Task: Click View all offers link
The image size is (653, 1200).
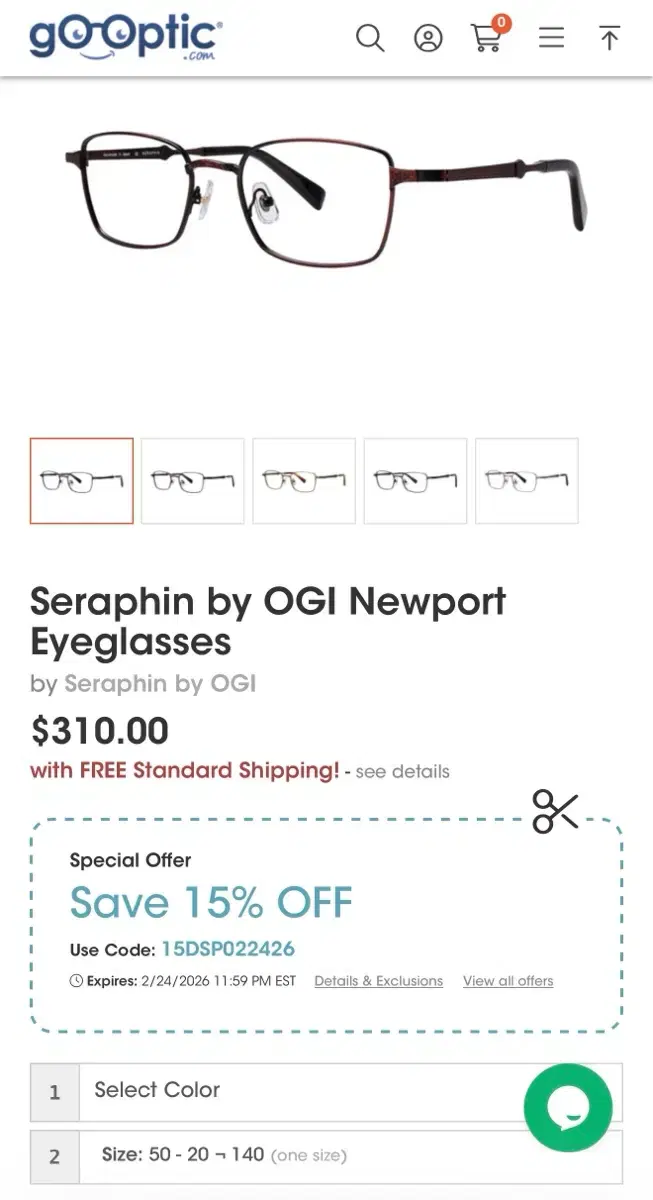Action: (508, 981)
